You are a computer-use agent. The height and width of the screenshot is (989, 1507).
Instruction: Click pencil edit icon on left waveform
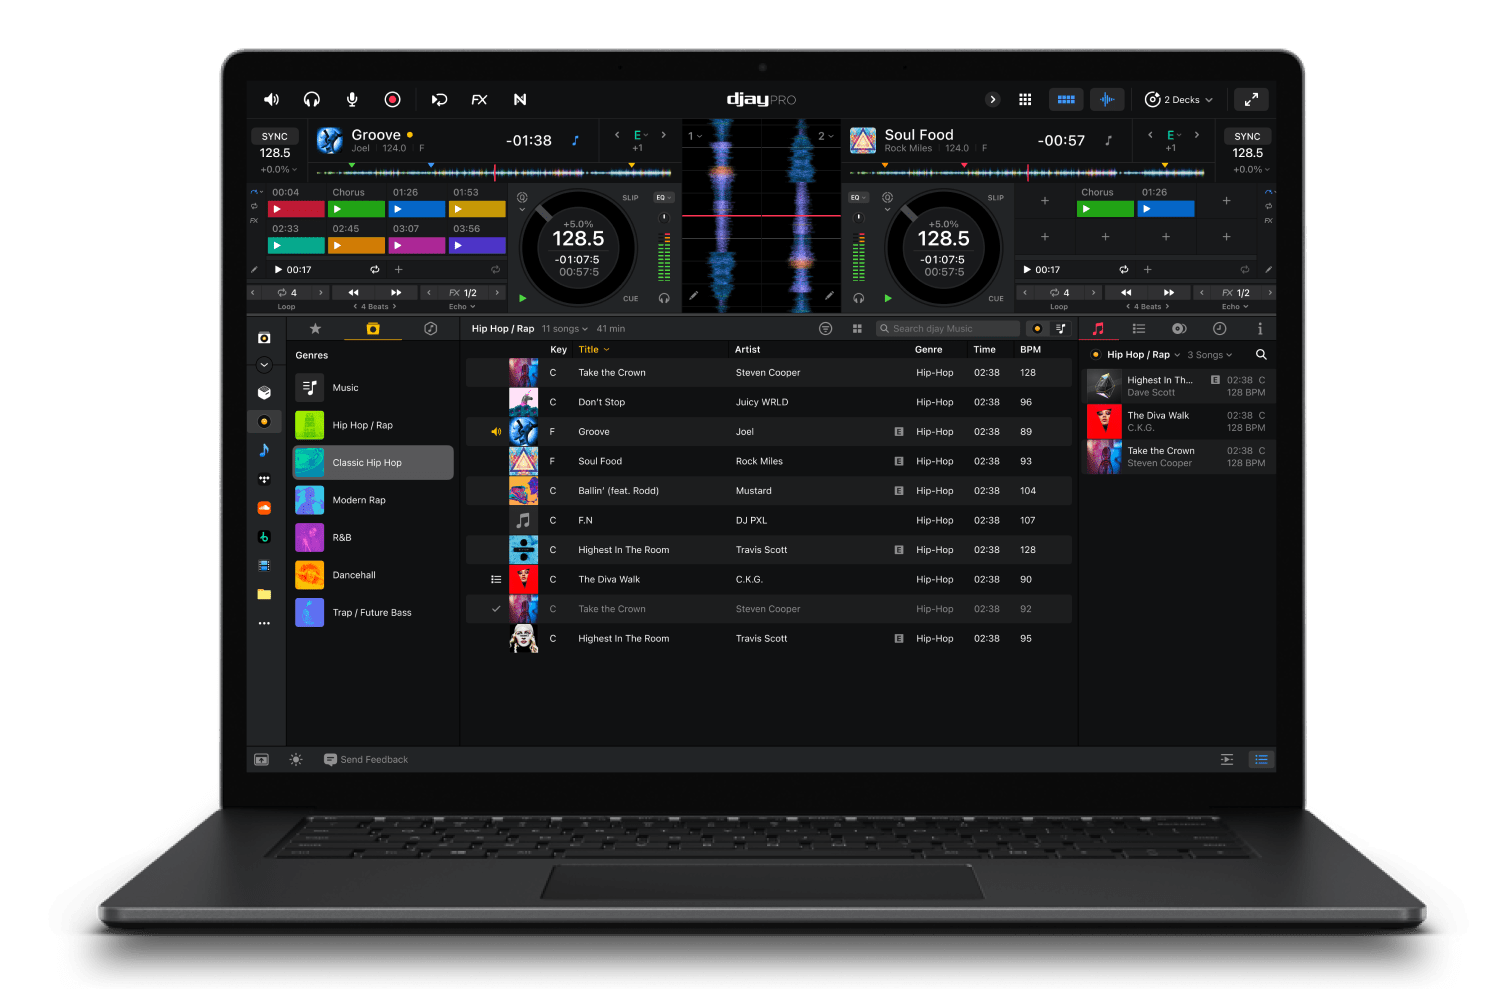coord(693,296)
